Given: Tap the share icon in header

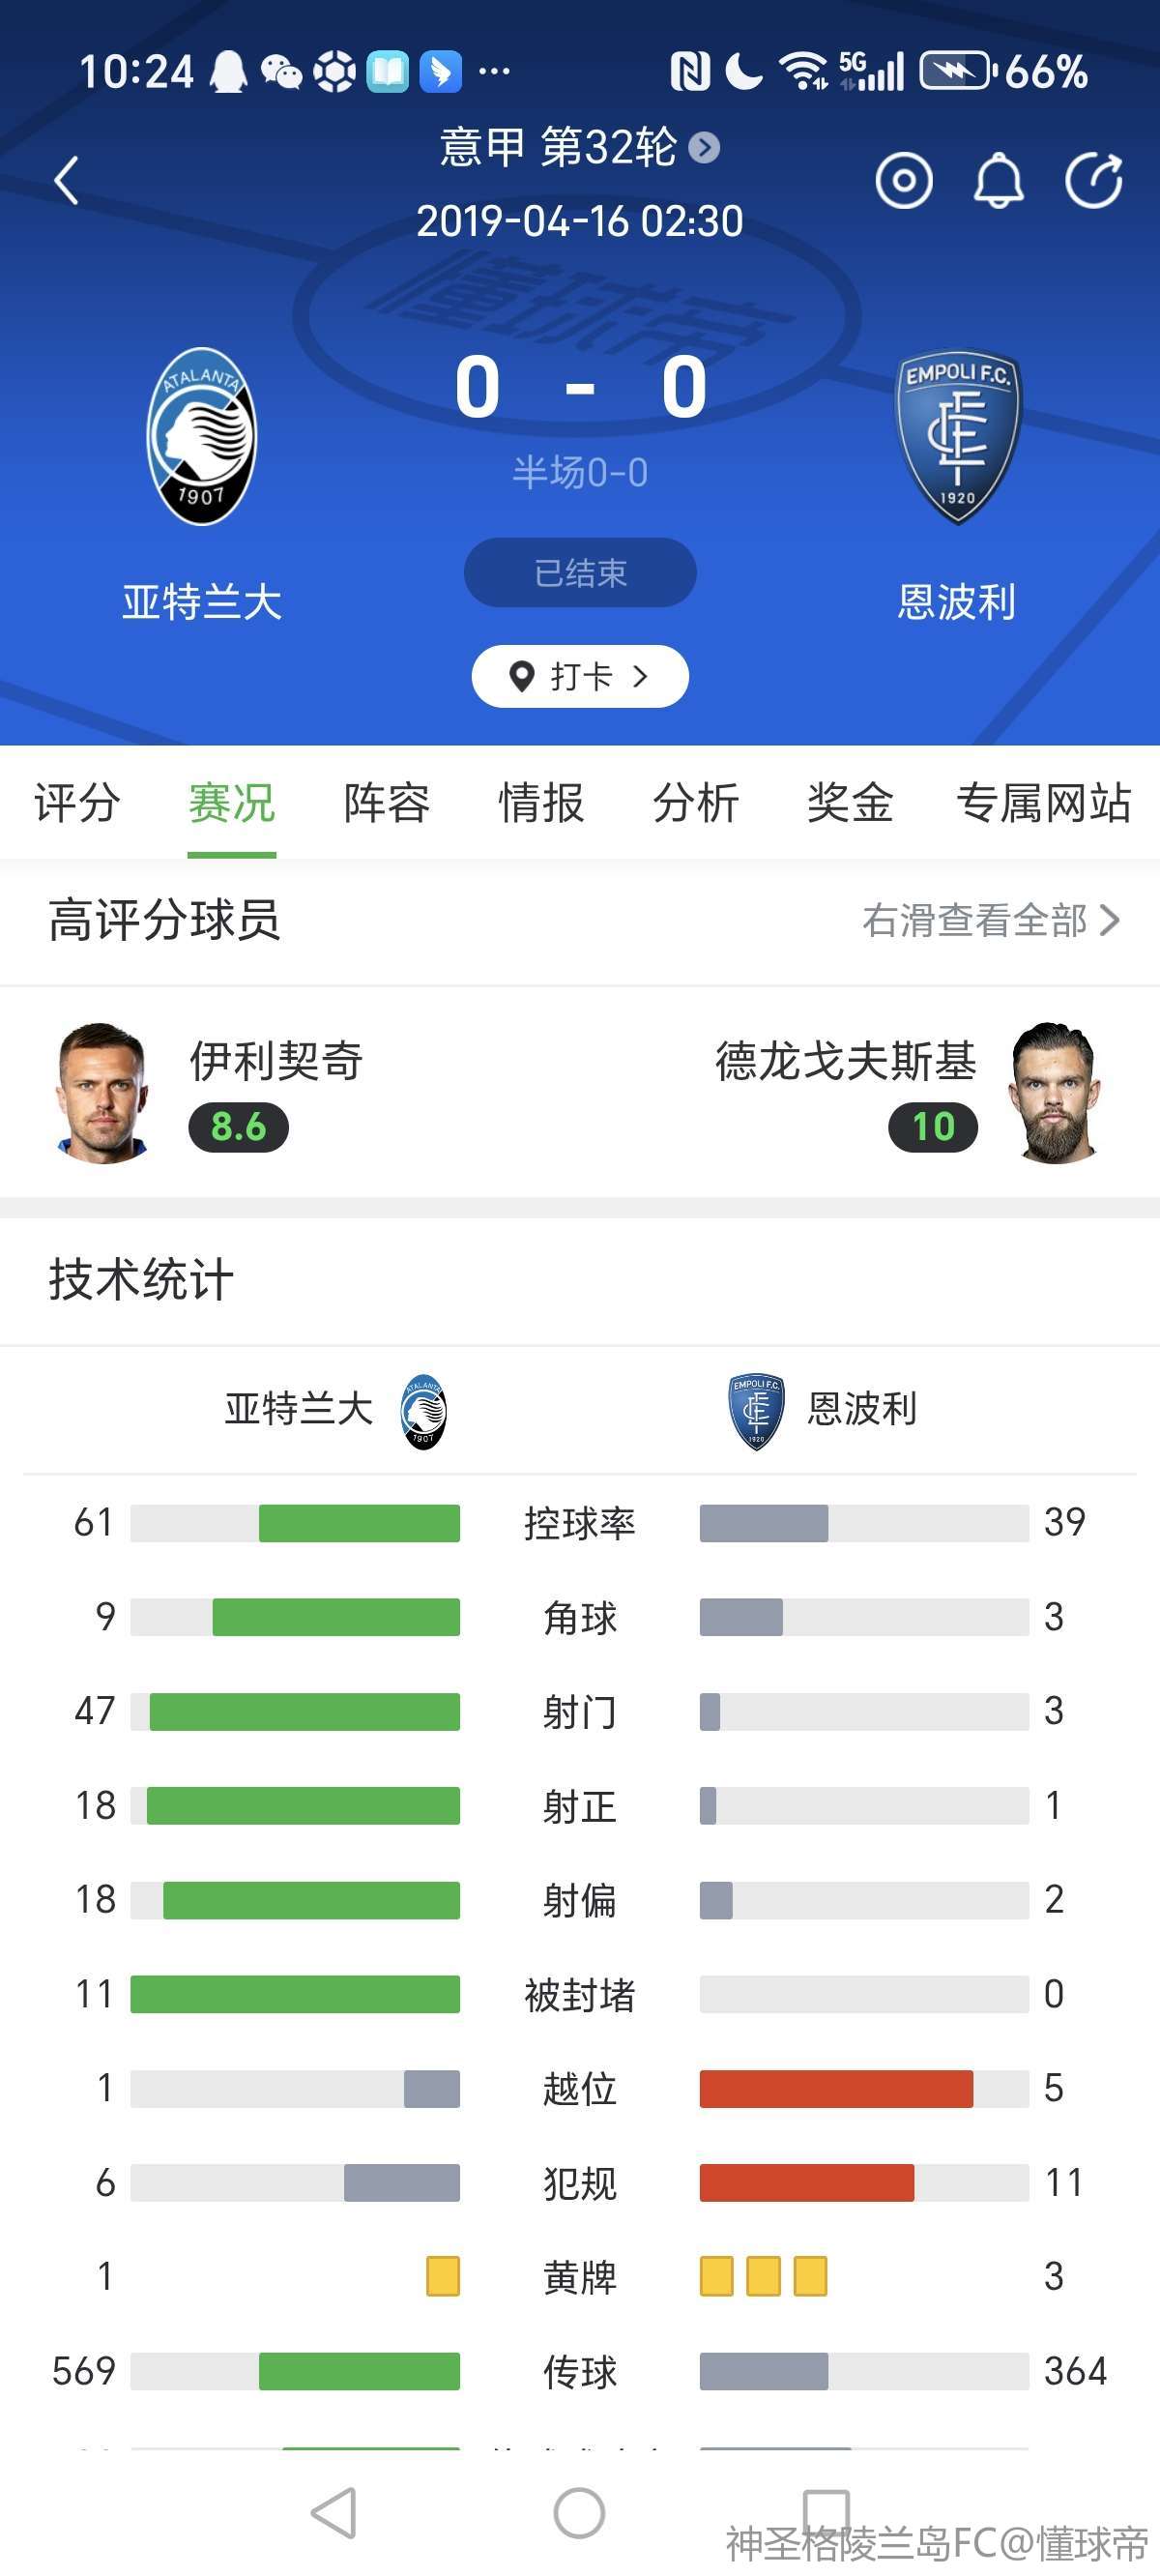Looking at the screenshot, I should (1093, 181).
